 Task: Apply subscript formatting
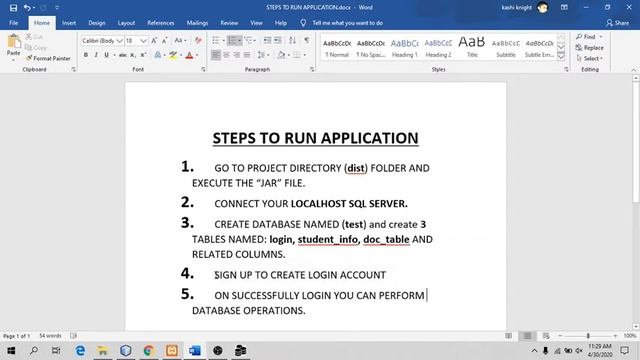133,55
